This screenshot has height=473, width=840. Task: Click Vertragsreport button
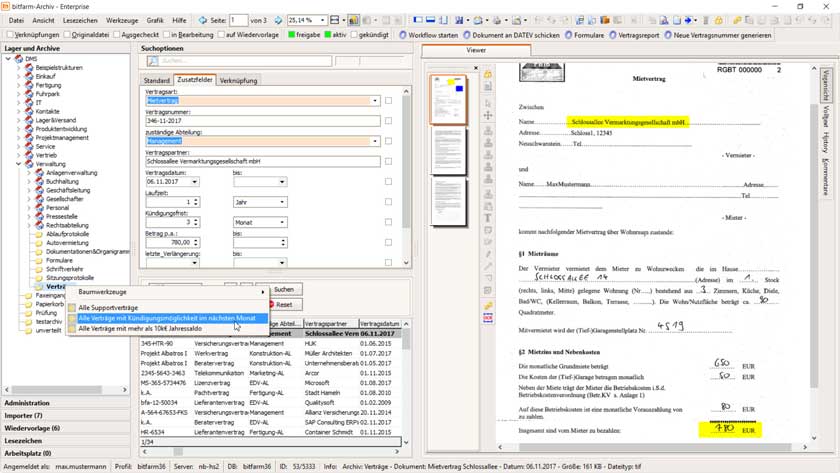coord(635,35)
